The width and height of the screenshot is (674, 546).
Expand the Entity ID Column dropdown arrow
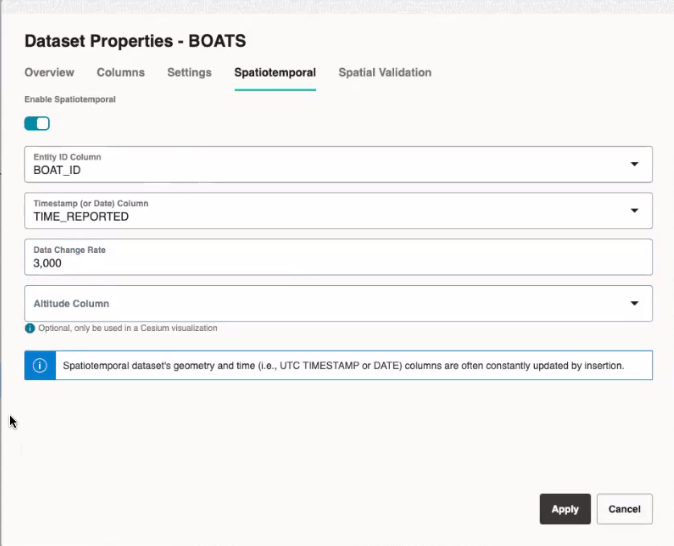click(x=634, y=164)
